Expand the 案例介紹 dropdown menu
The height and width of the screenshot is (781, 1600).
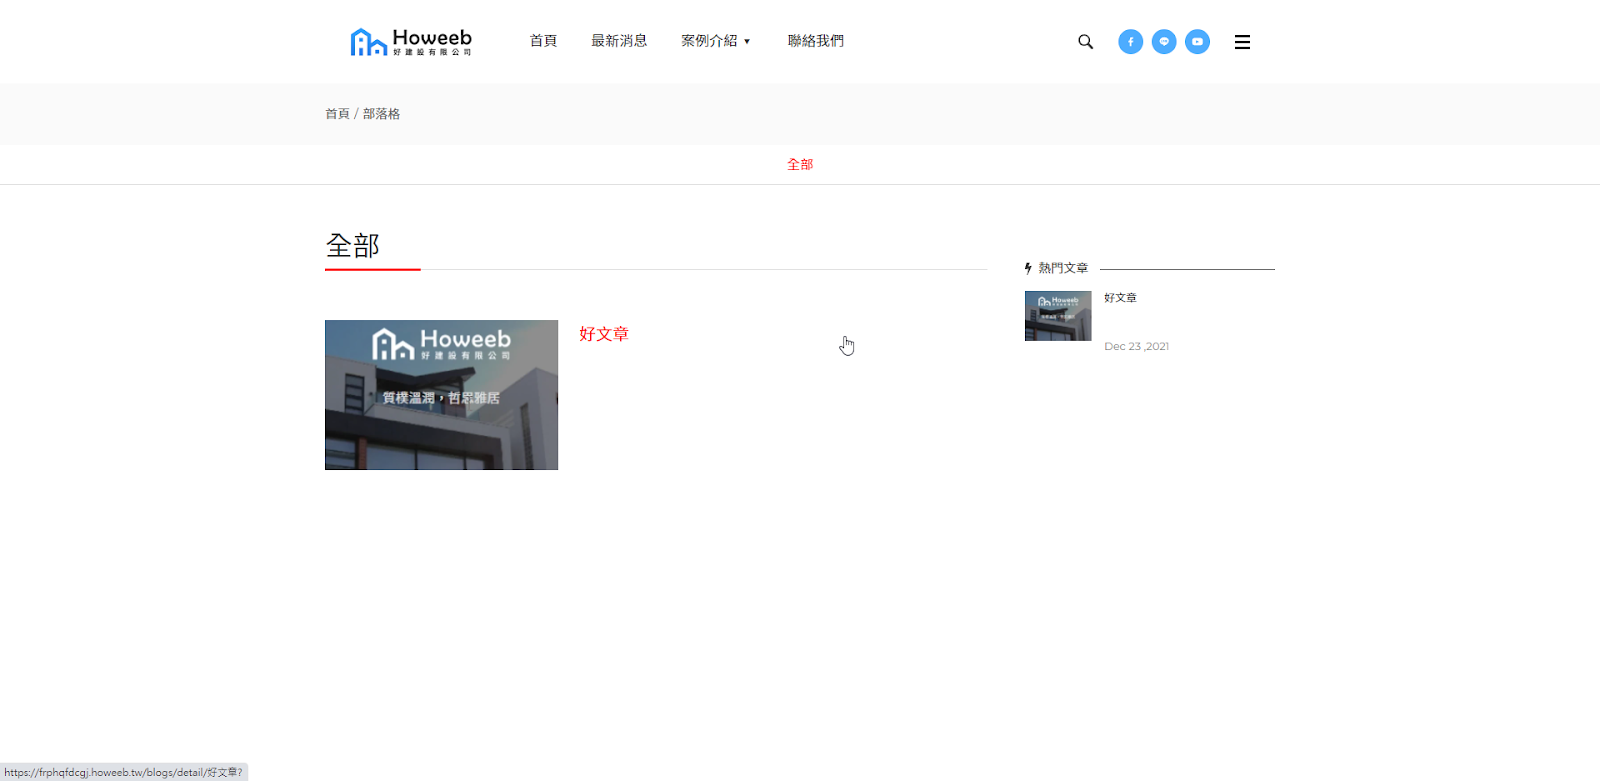click(715, 41)
